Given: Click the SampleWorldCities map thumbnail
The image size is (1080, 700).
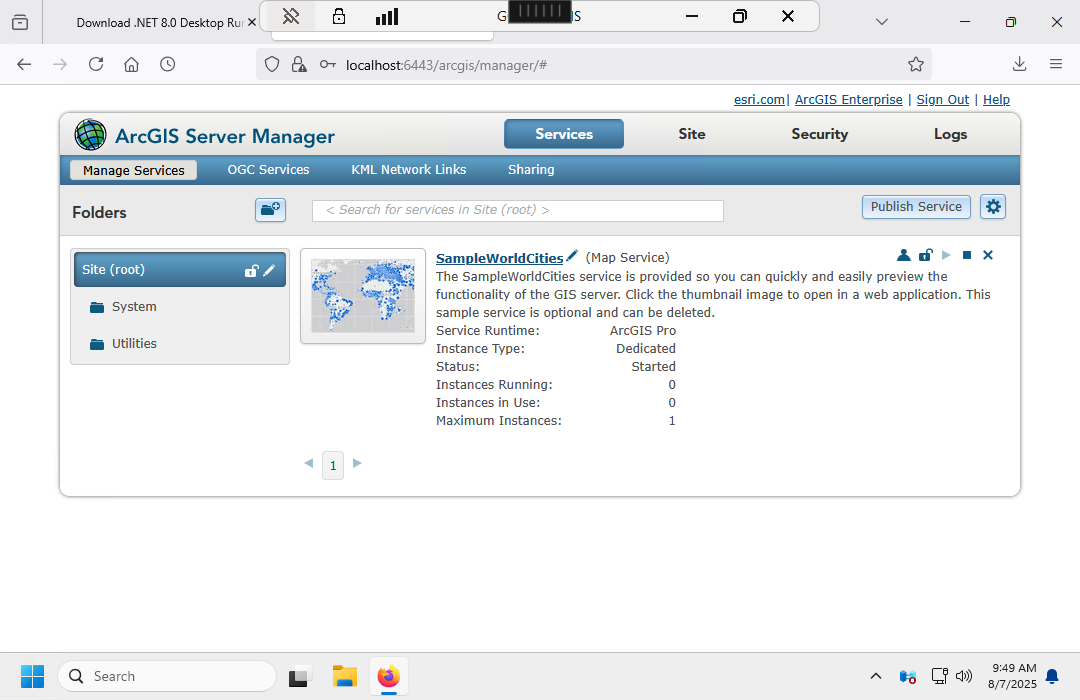Looking at the screenshot, I should (363, 295).
